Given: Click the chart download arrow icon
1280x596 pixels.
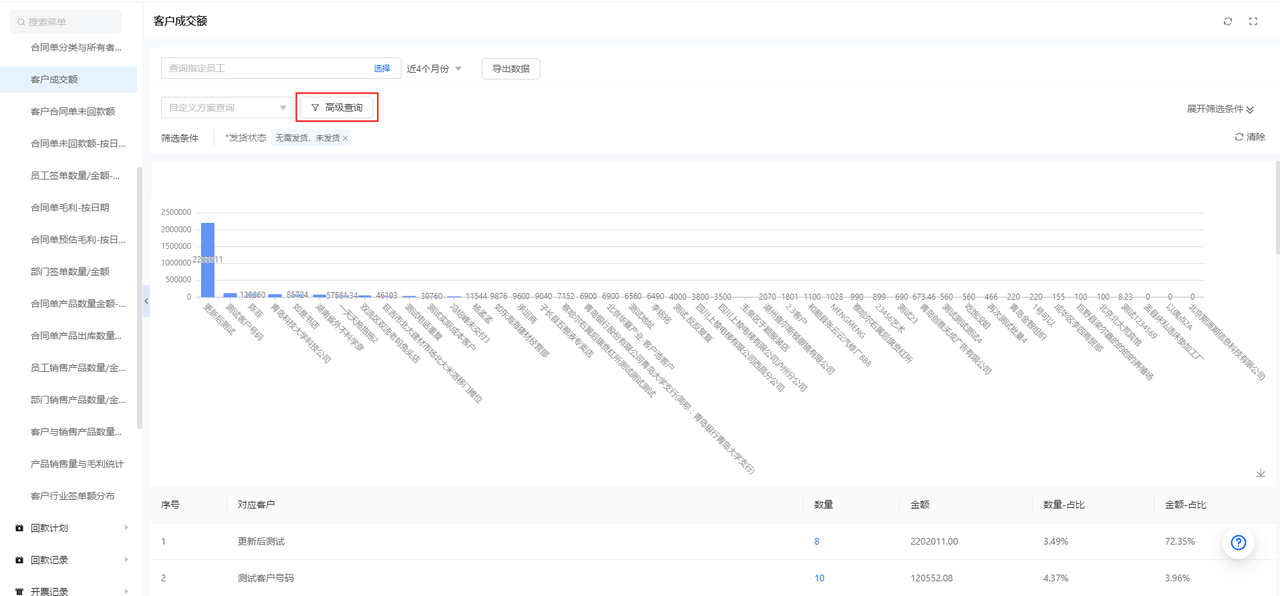Looking at the screenshot, I should pyautogui.click(x=1260, y=473).
